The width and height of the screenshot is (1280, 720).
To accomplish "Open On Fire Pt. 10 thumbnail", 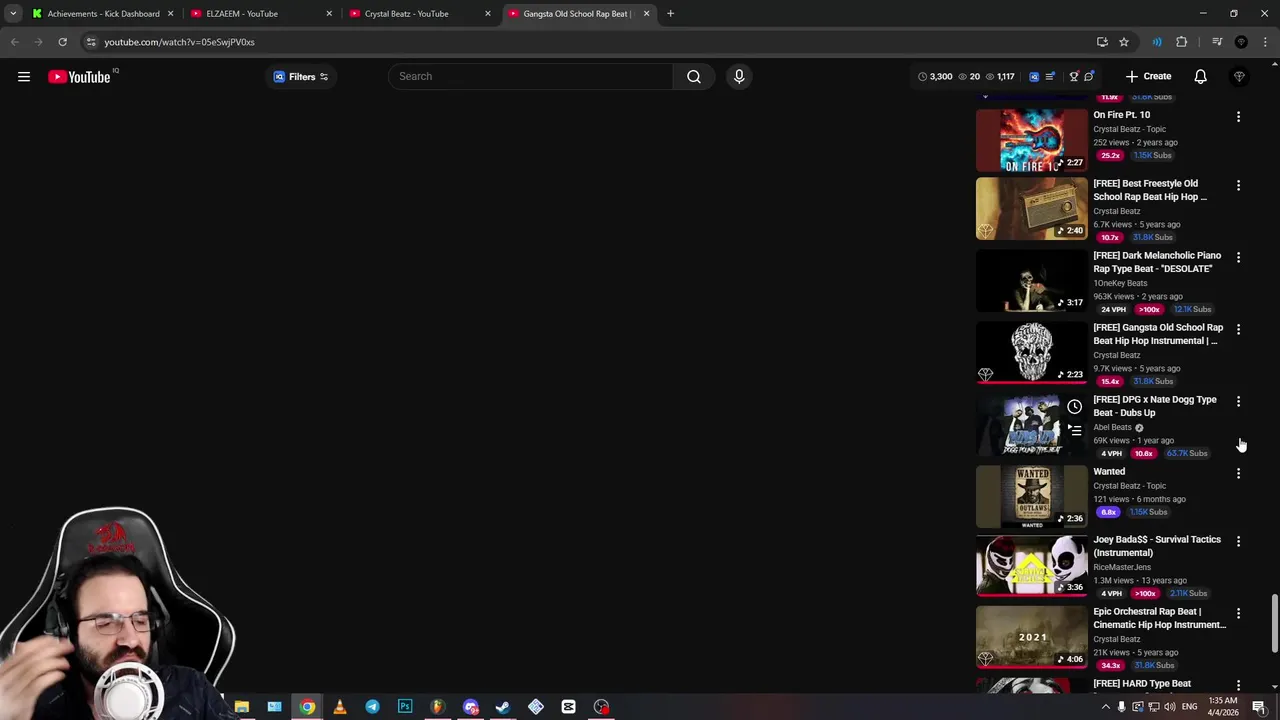I will click(x=1031, y=140).
